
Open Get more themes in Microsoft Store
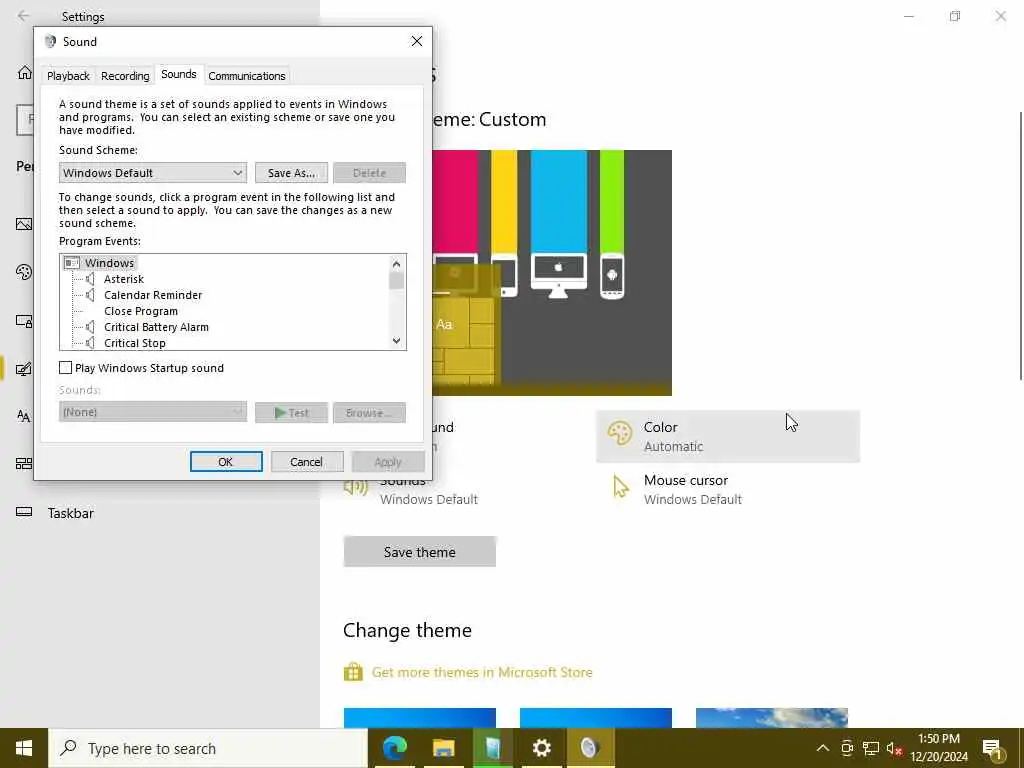pos(482,672)
